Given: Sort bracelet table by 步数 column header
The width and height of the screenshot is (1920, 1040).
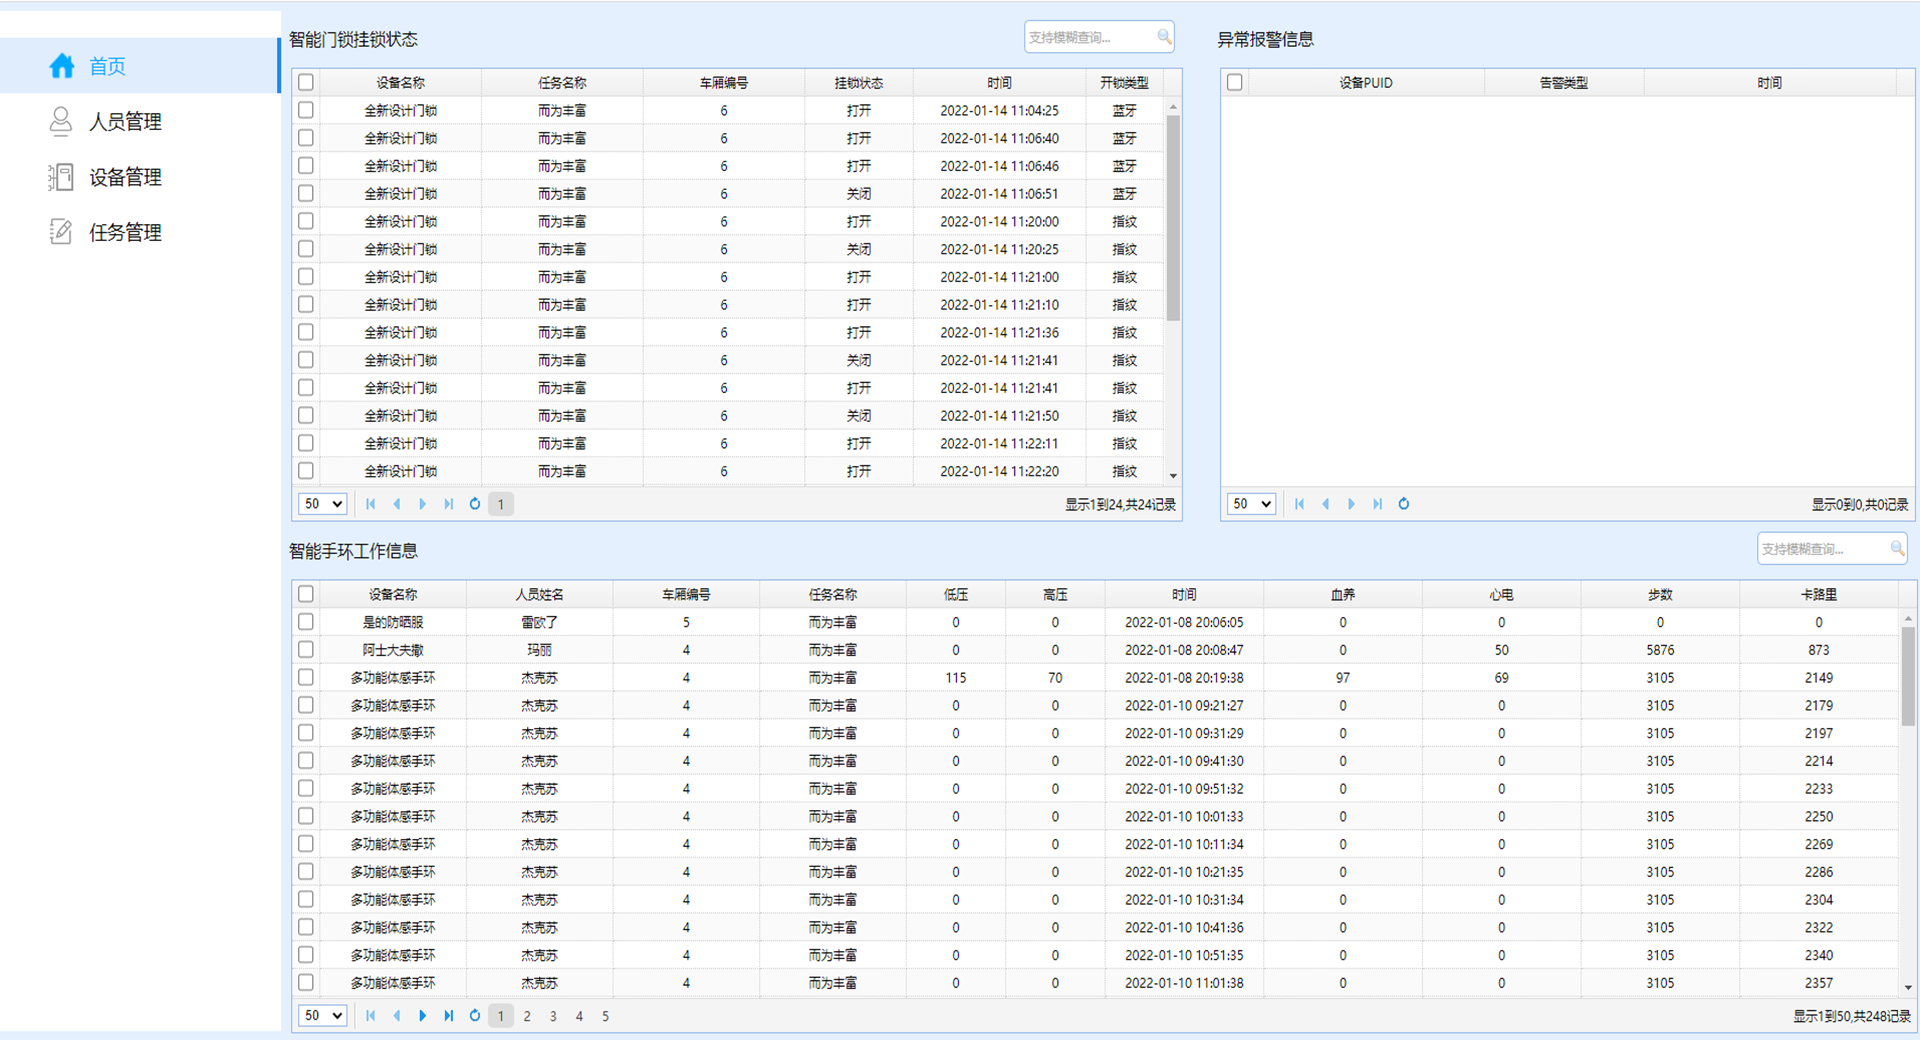Looking at the screenshot, I should (1660, 595).
